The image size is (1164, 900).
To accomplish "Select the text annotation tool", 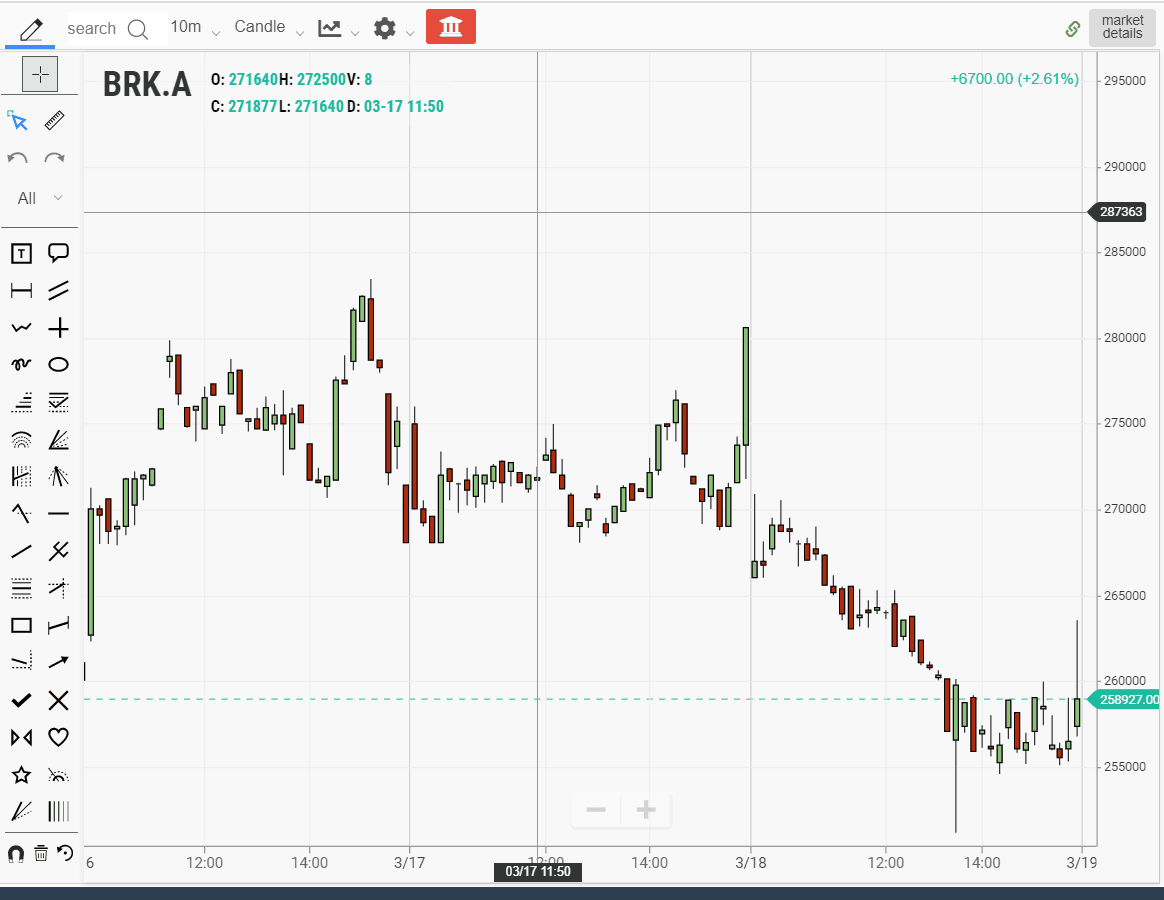I will point(21,254).
